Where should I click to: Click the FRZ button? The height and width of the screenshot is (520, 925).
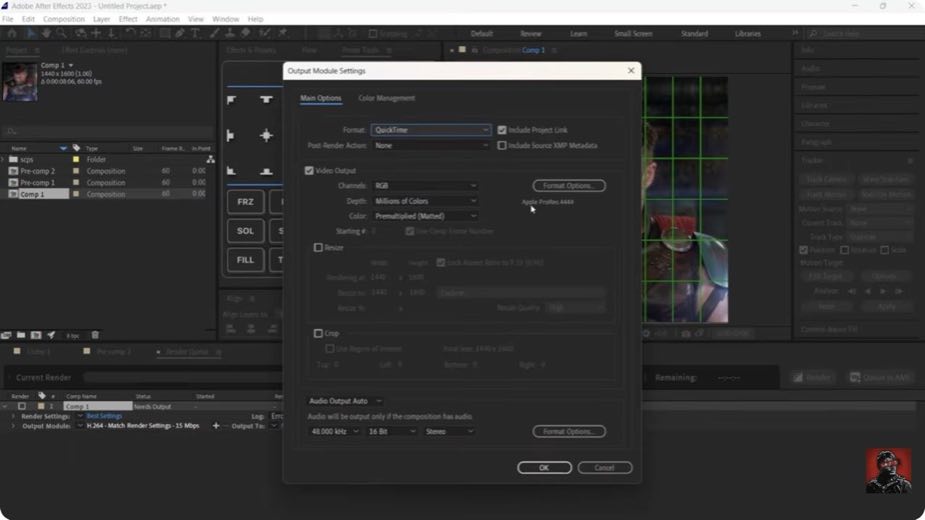click(x=245, y=202)
